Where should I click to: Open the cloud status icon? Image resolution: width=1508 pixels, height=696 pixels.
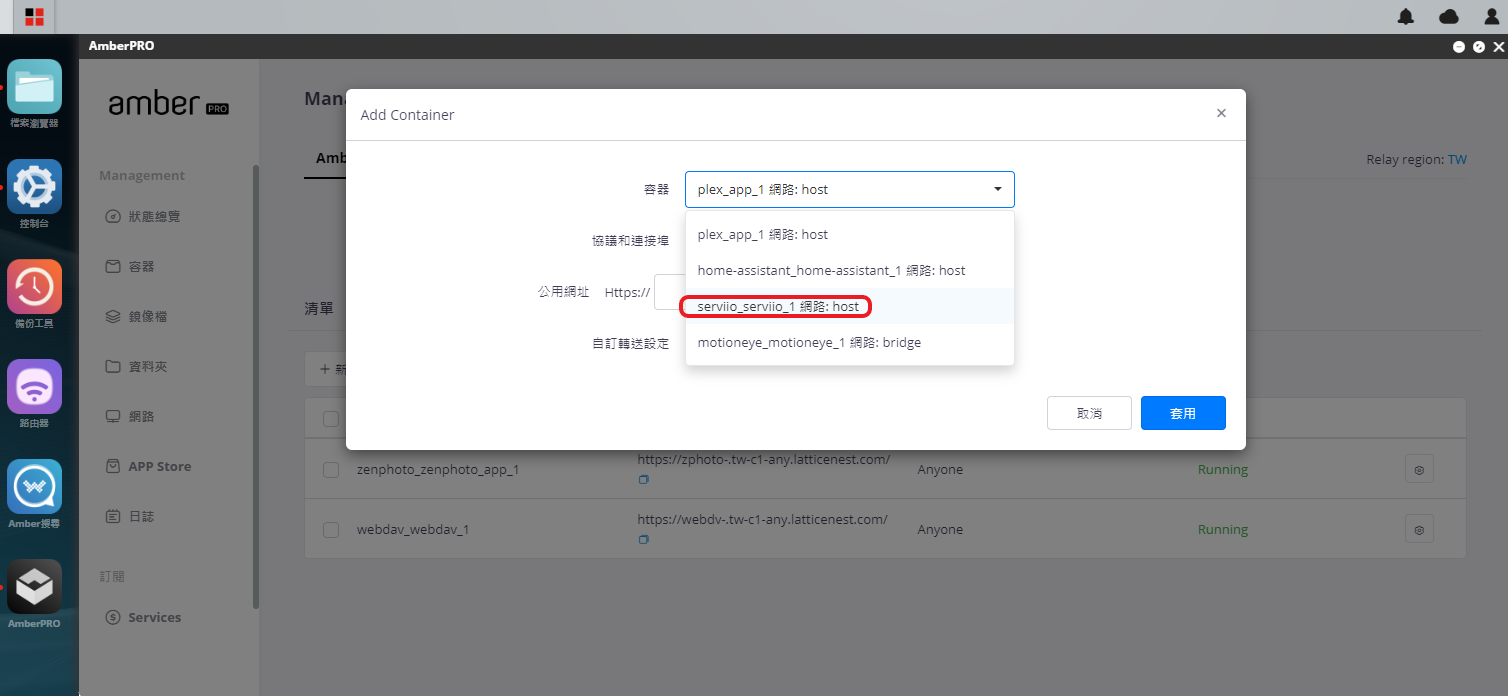[1448, 16]
